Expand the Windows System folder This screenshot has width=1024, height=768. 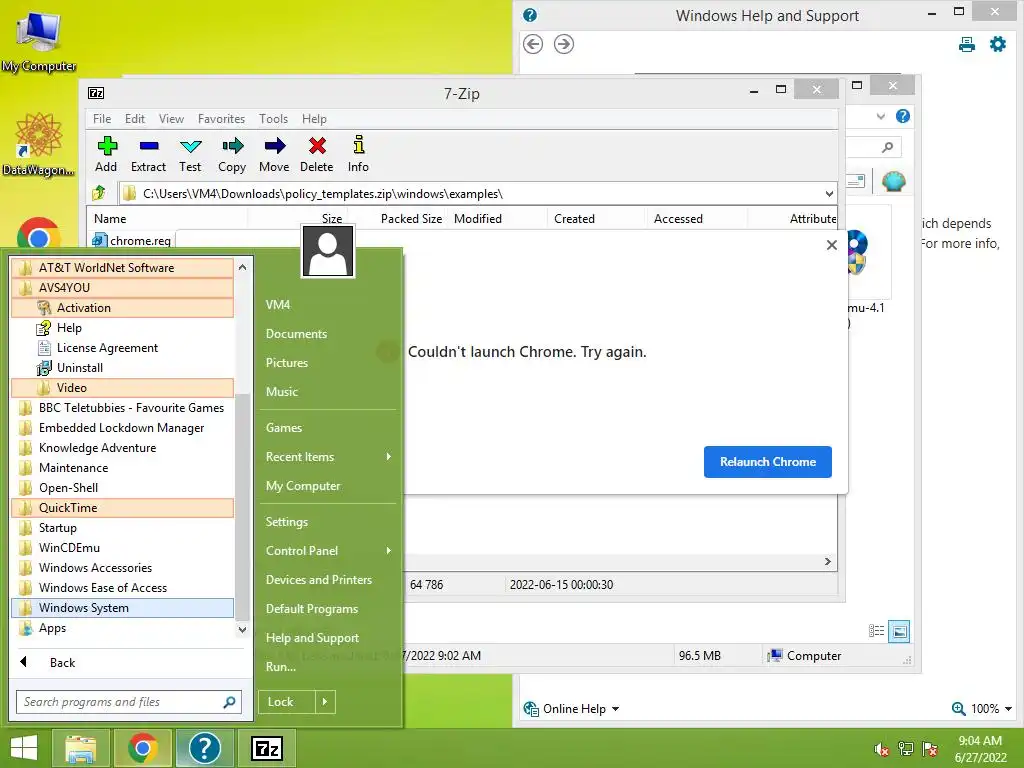122,608
